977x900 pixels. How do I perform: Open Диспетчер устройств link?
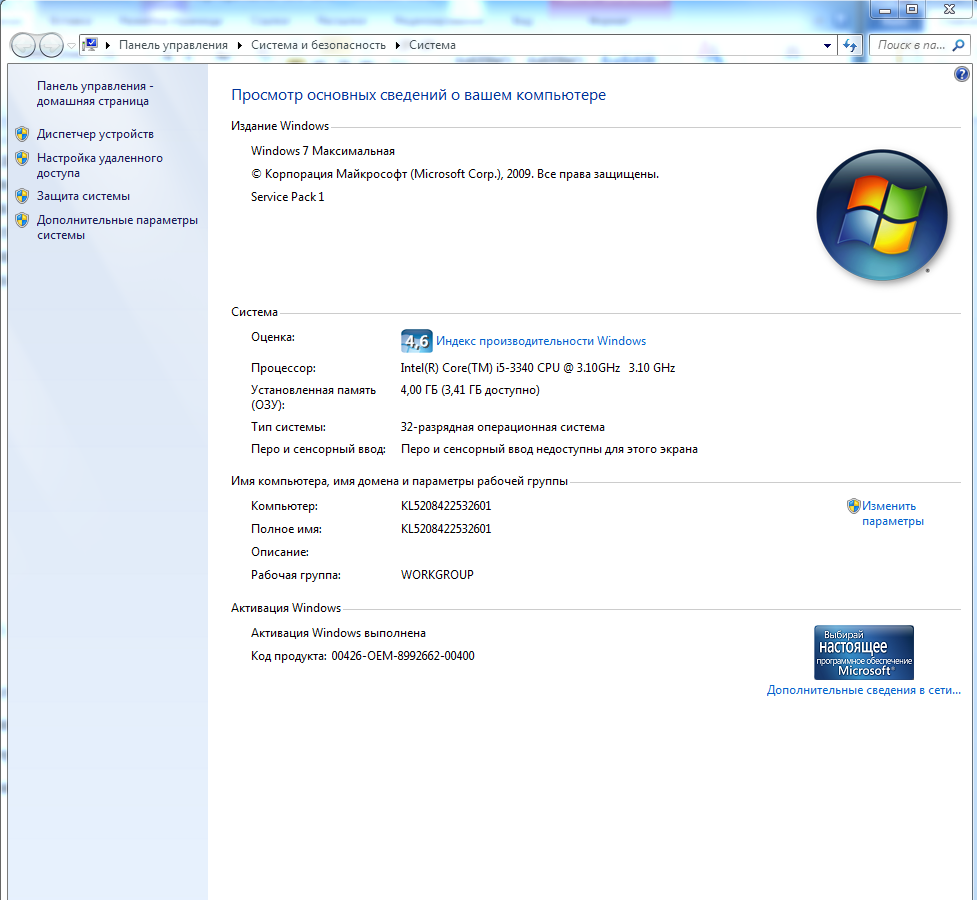pos(95,134)
